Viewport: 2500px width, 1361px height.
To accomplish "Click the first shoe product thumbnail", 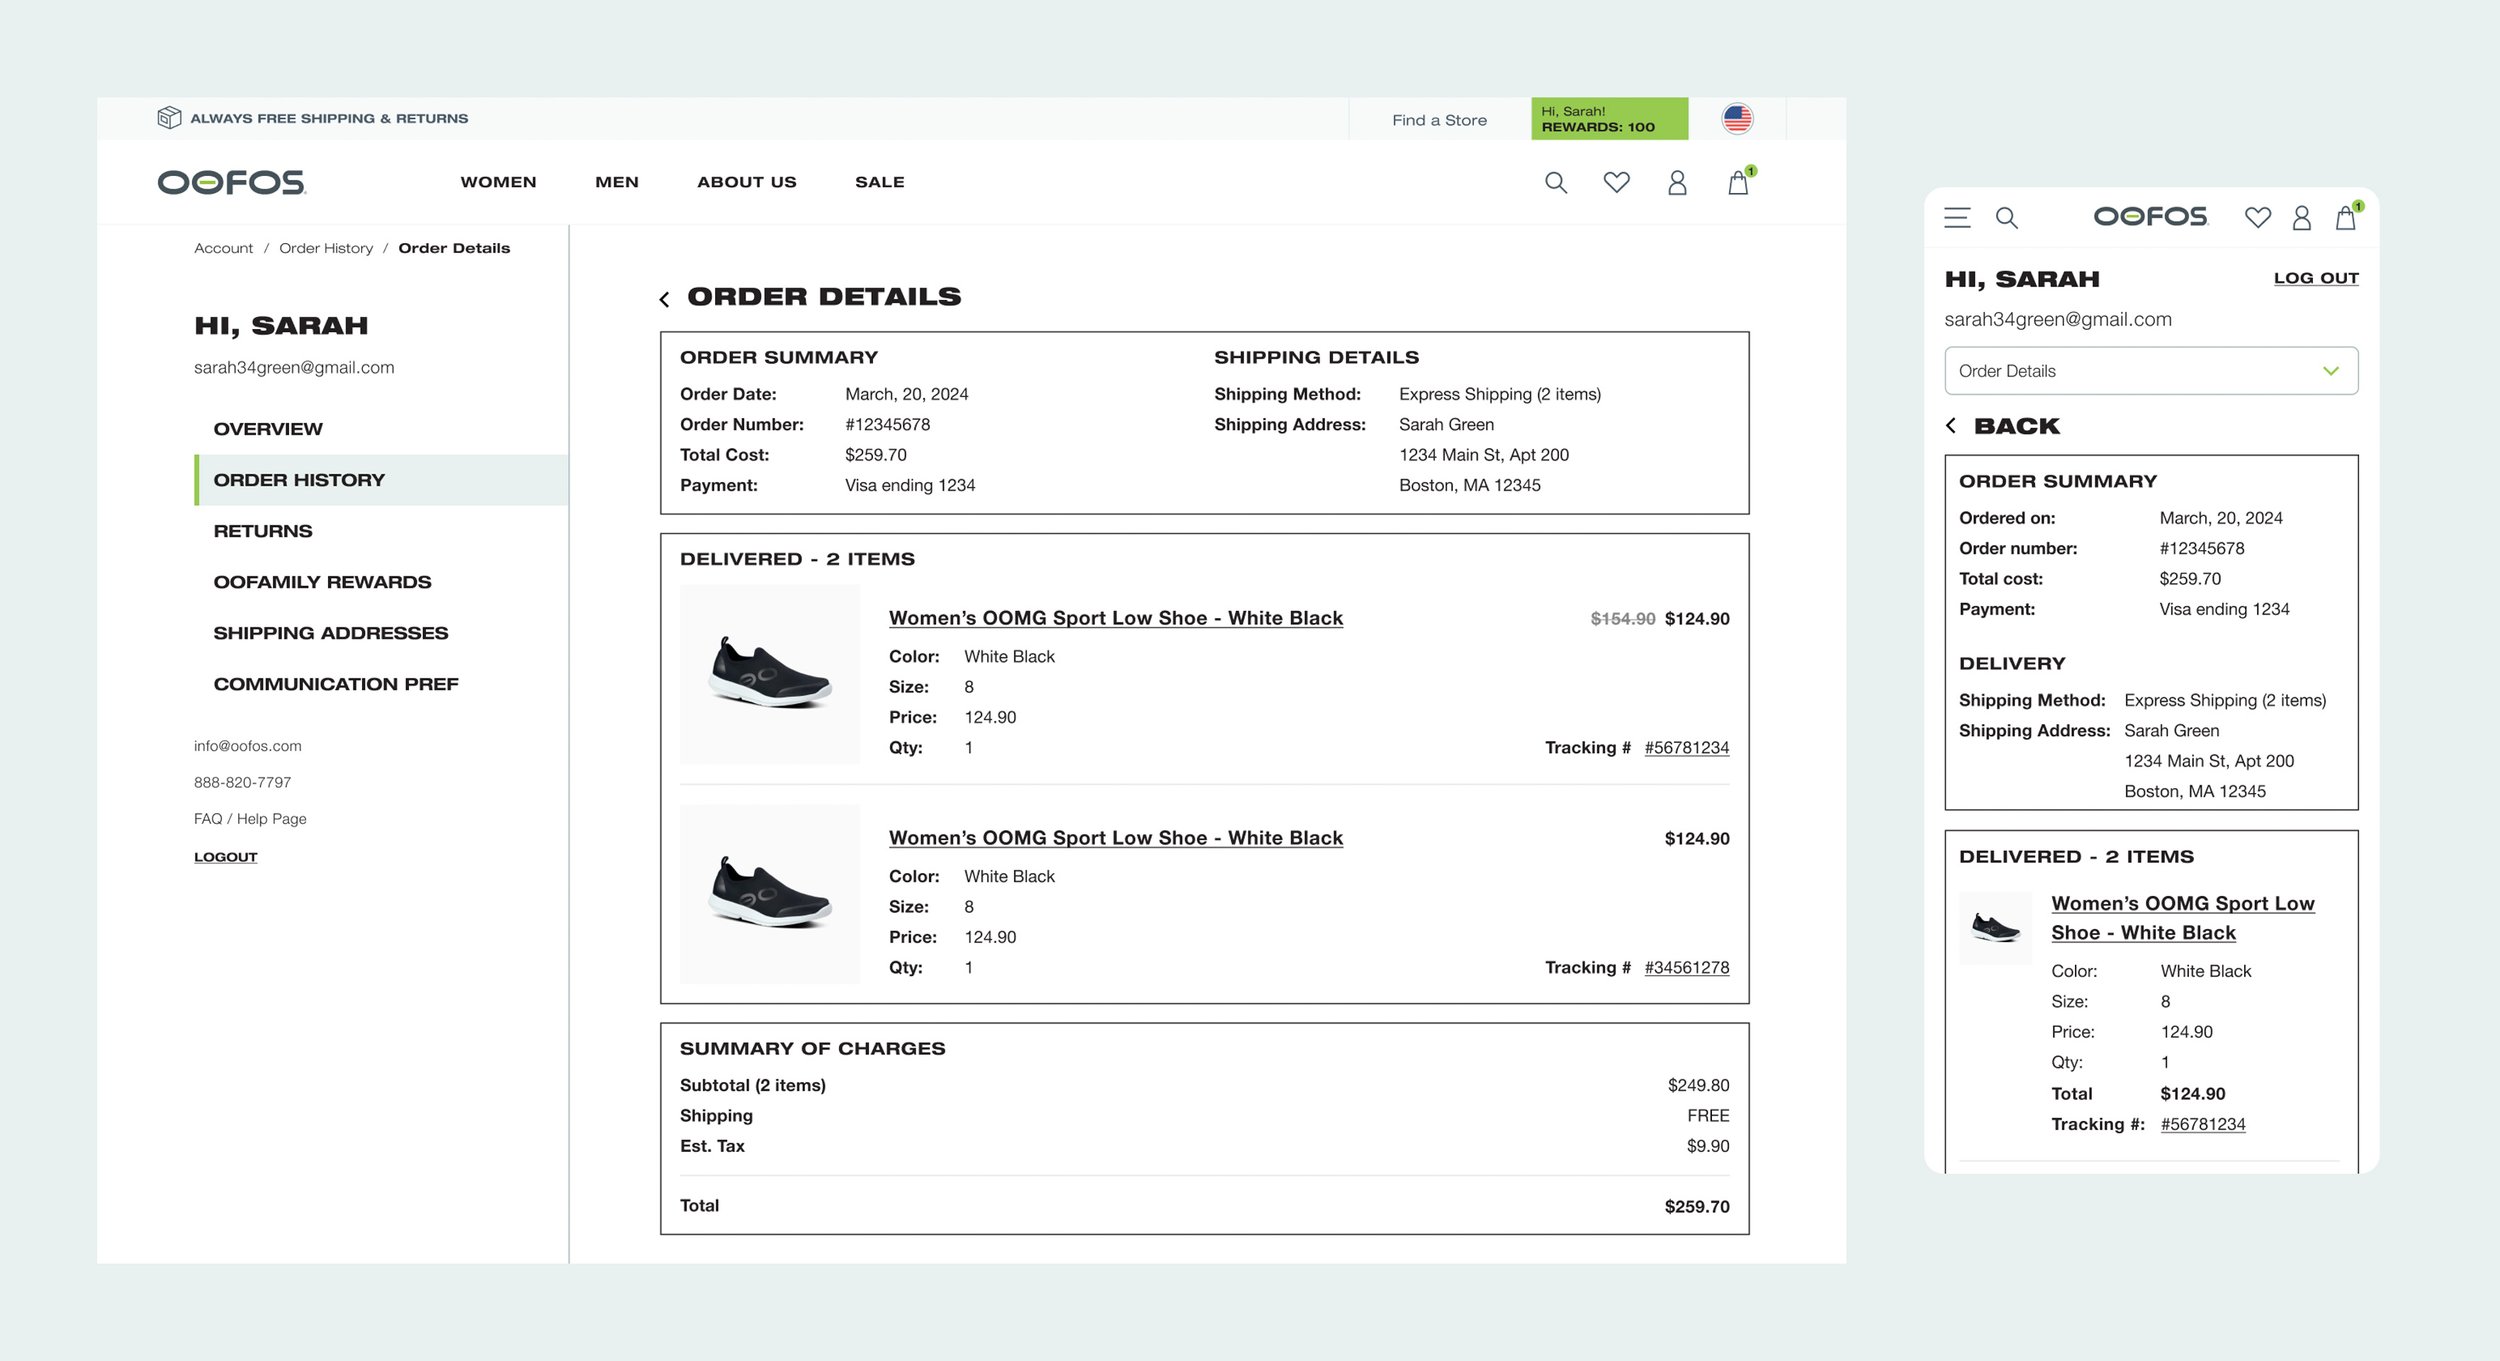I will point(769,675).
